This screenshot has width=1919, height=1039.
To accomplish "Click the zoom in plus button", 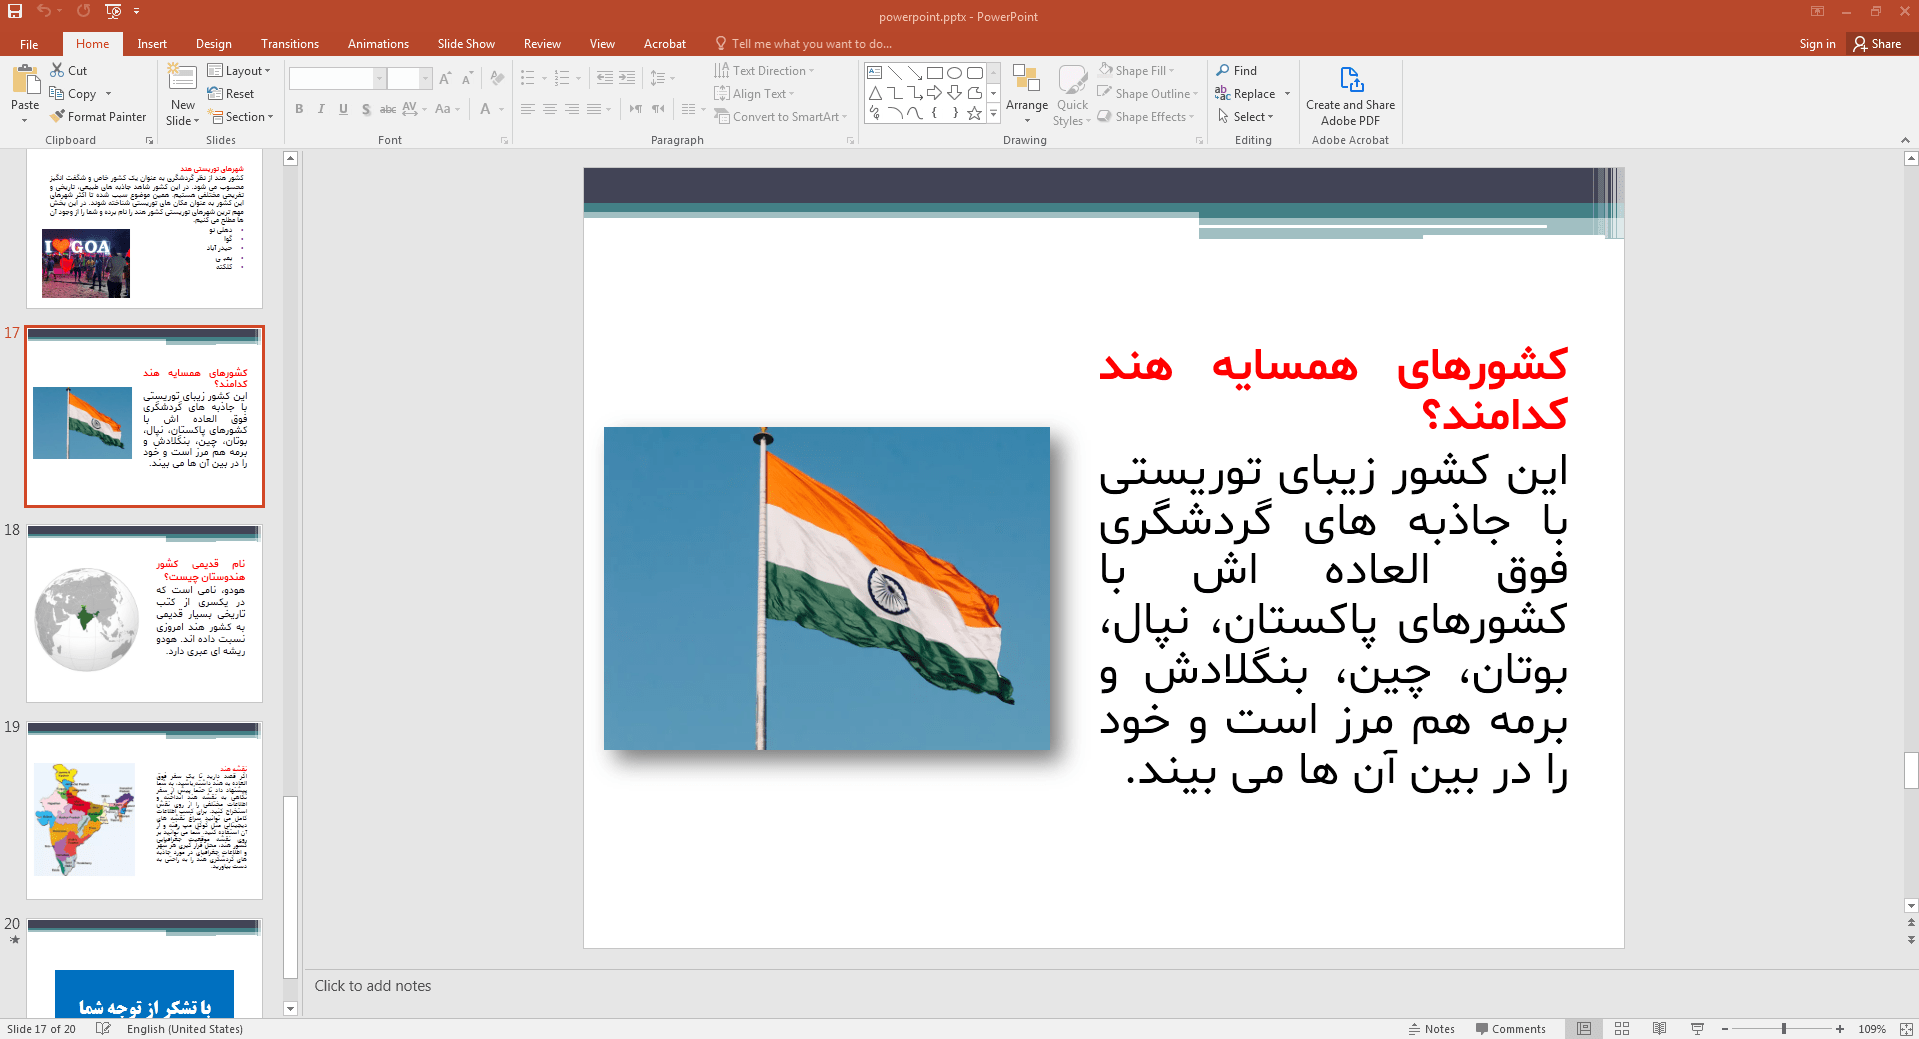I will [x=1840, y=1029].
